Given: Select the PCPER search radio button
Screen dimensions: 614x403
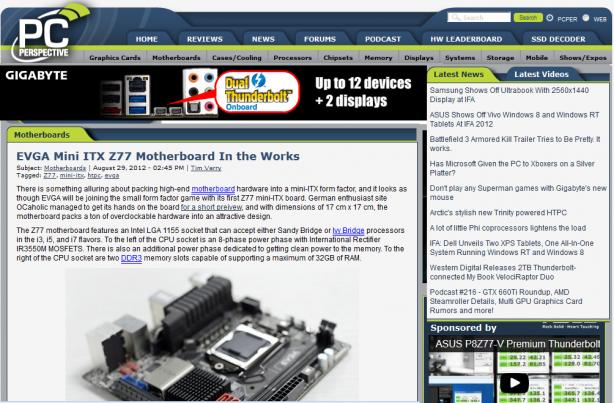Looking at the screenshot, I should pyautogui.click(x=550, y=18).
